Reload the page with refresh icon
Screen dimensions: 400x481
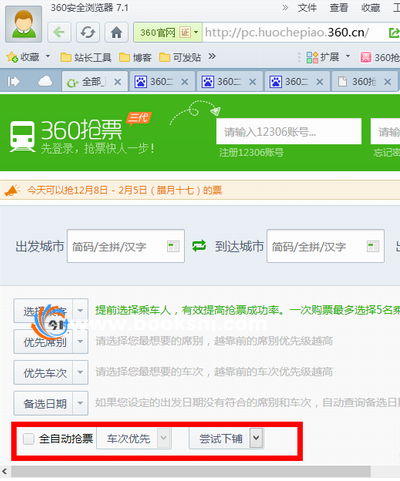click(x=88, y=32)
